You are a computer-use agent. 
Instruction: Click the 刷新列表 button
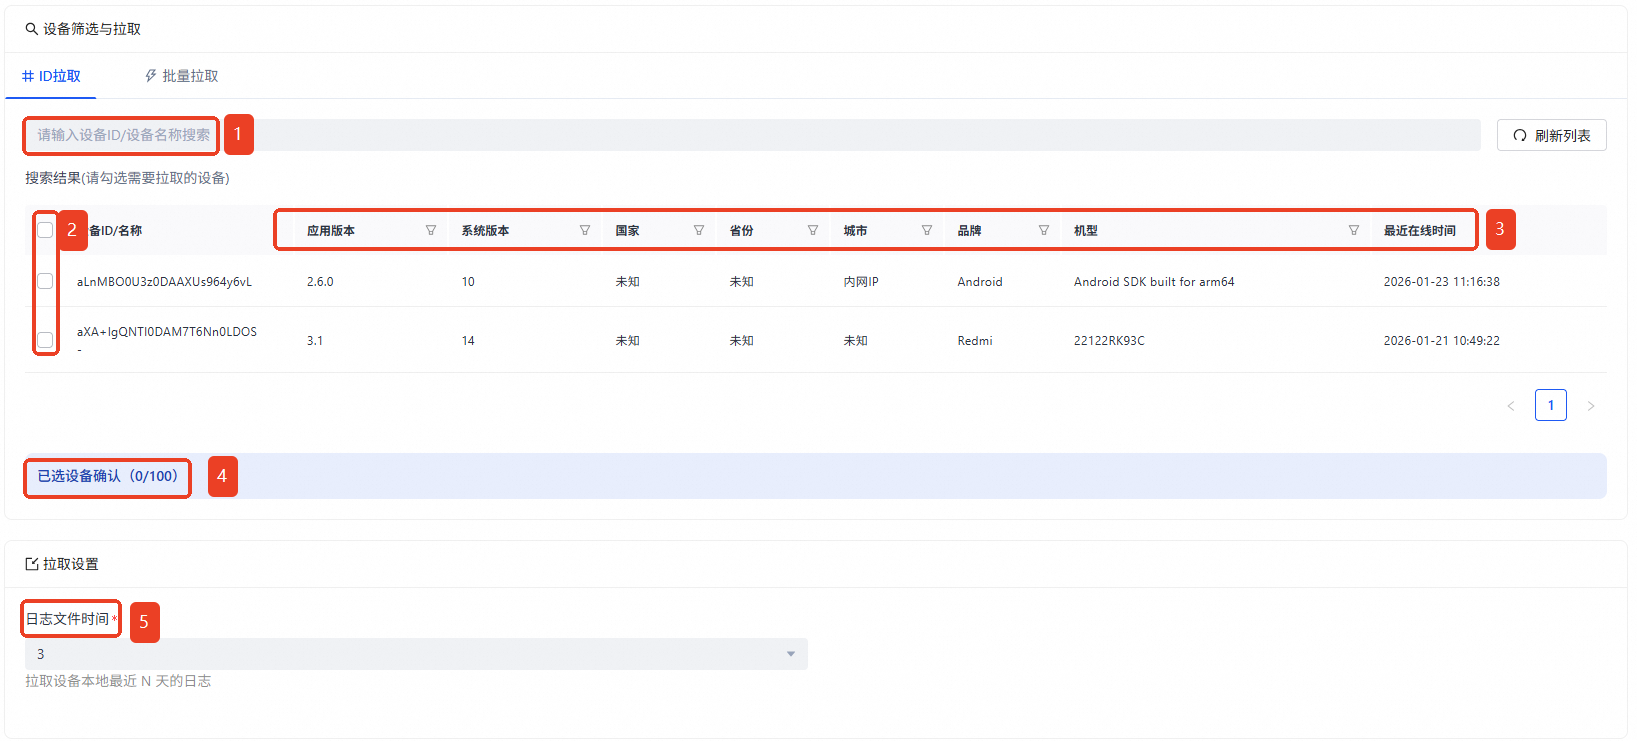point(1552,135)
